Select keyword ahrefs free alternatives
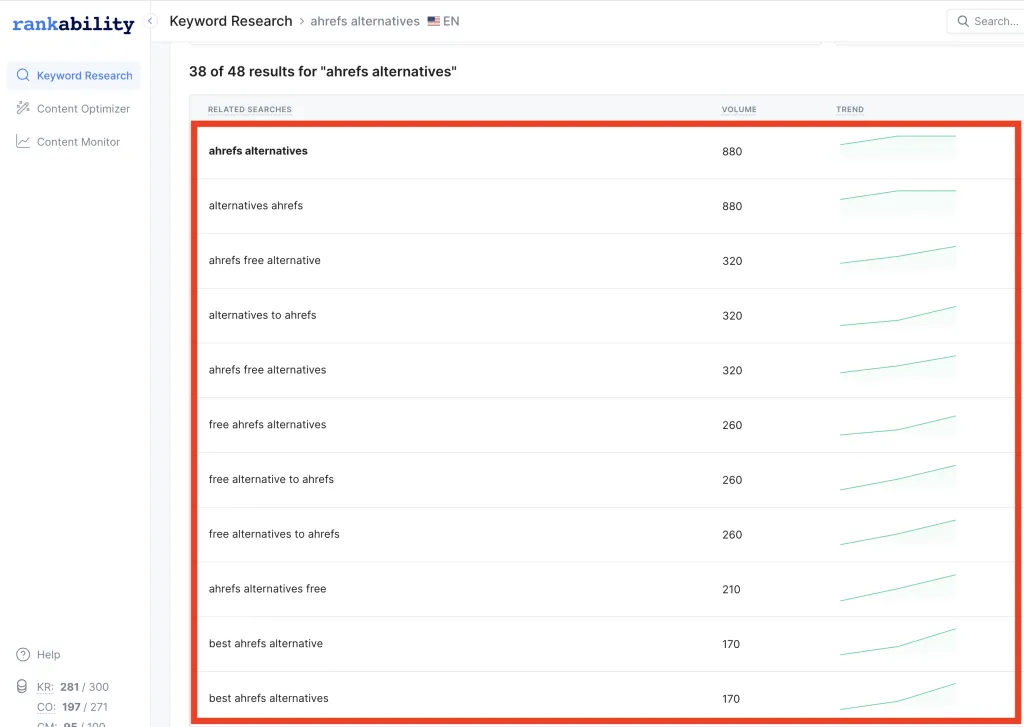 (267, 370)
